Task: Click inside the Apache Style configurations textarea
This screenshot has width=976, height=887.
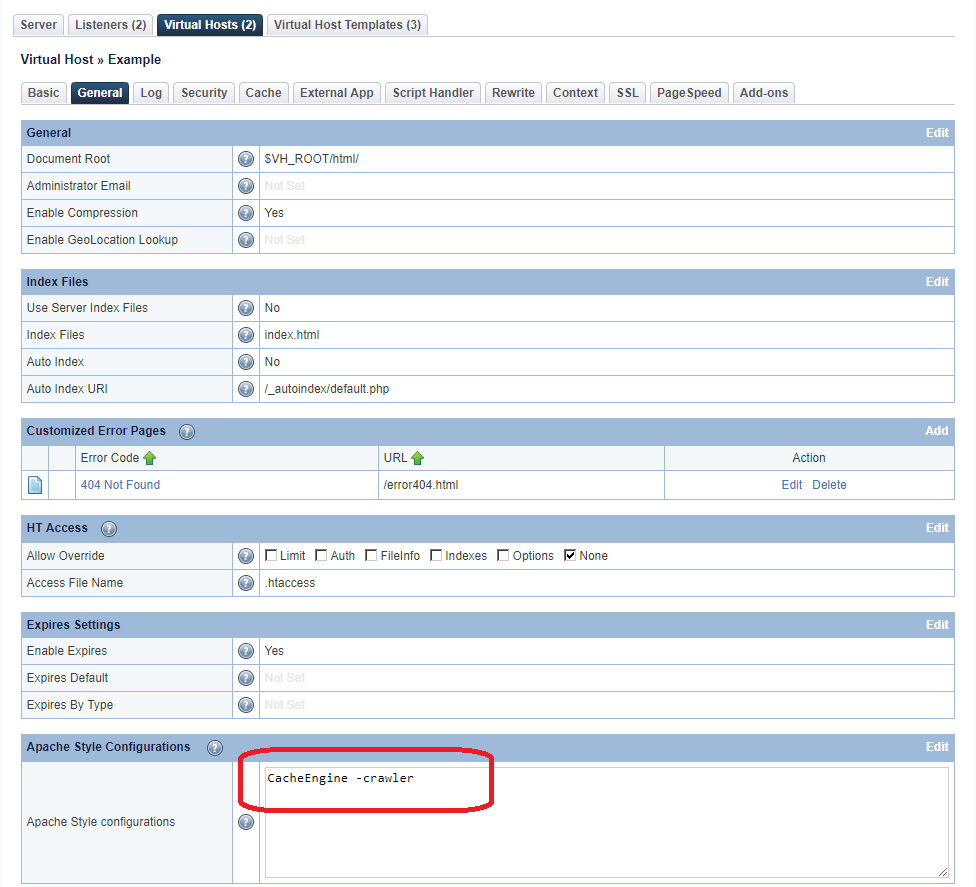Action: 607,822
